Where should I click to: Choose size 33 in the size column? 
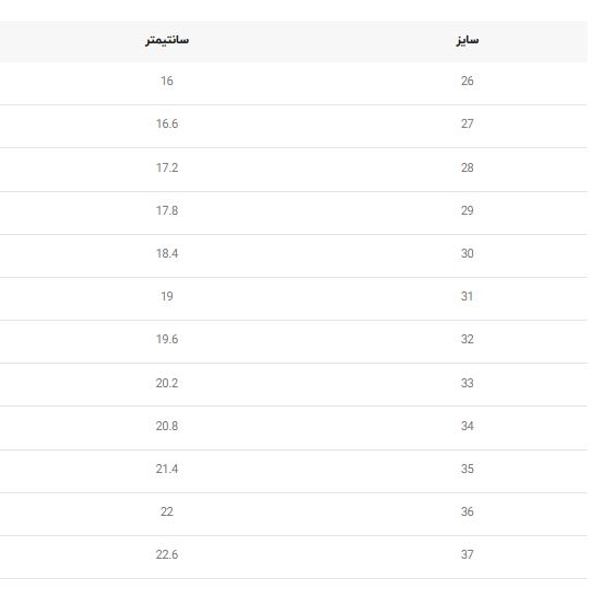click(x=467, y=383)
